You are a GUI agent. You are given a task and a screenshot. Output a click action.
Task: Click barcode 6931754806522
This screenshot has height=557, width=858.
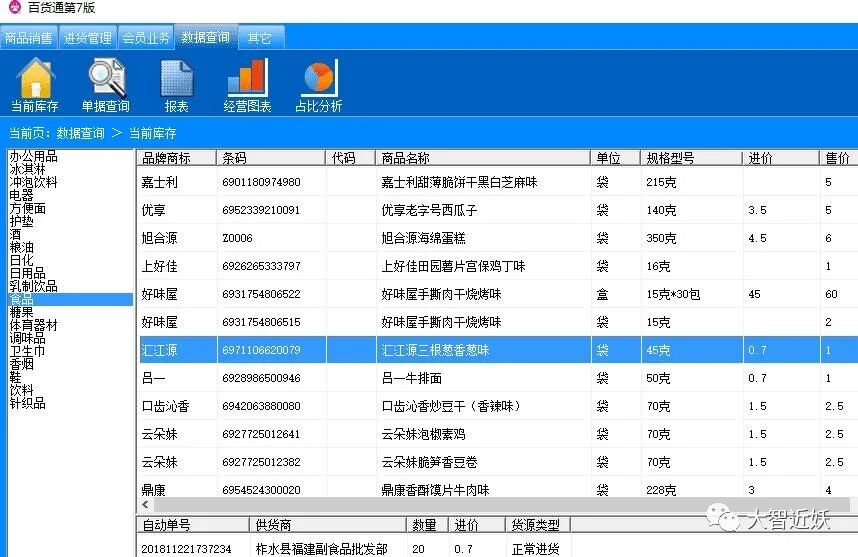261,294
